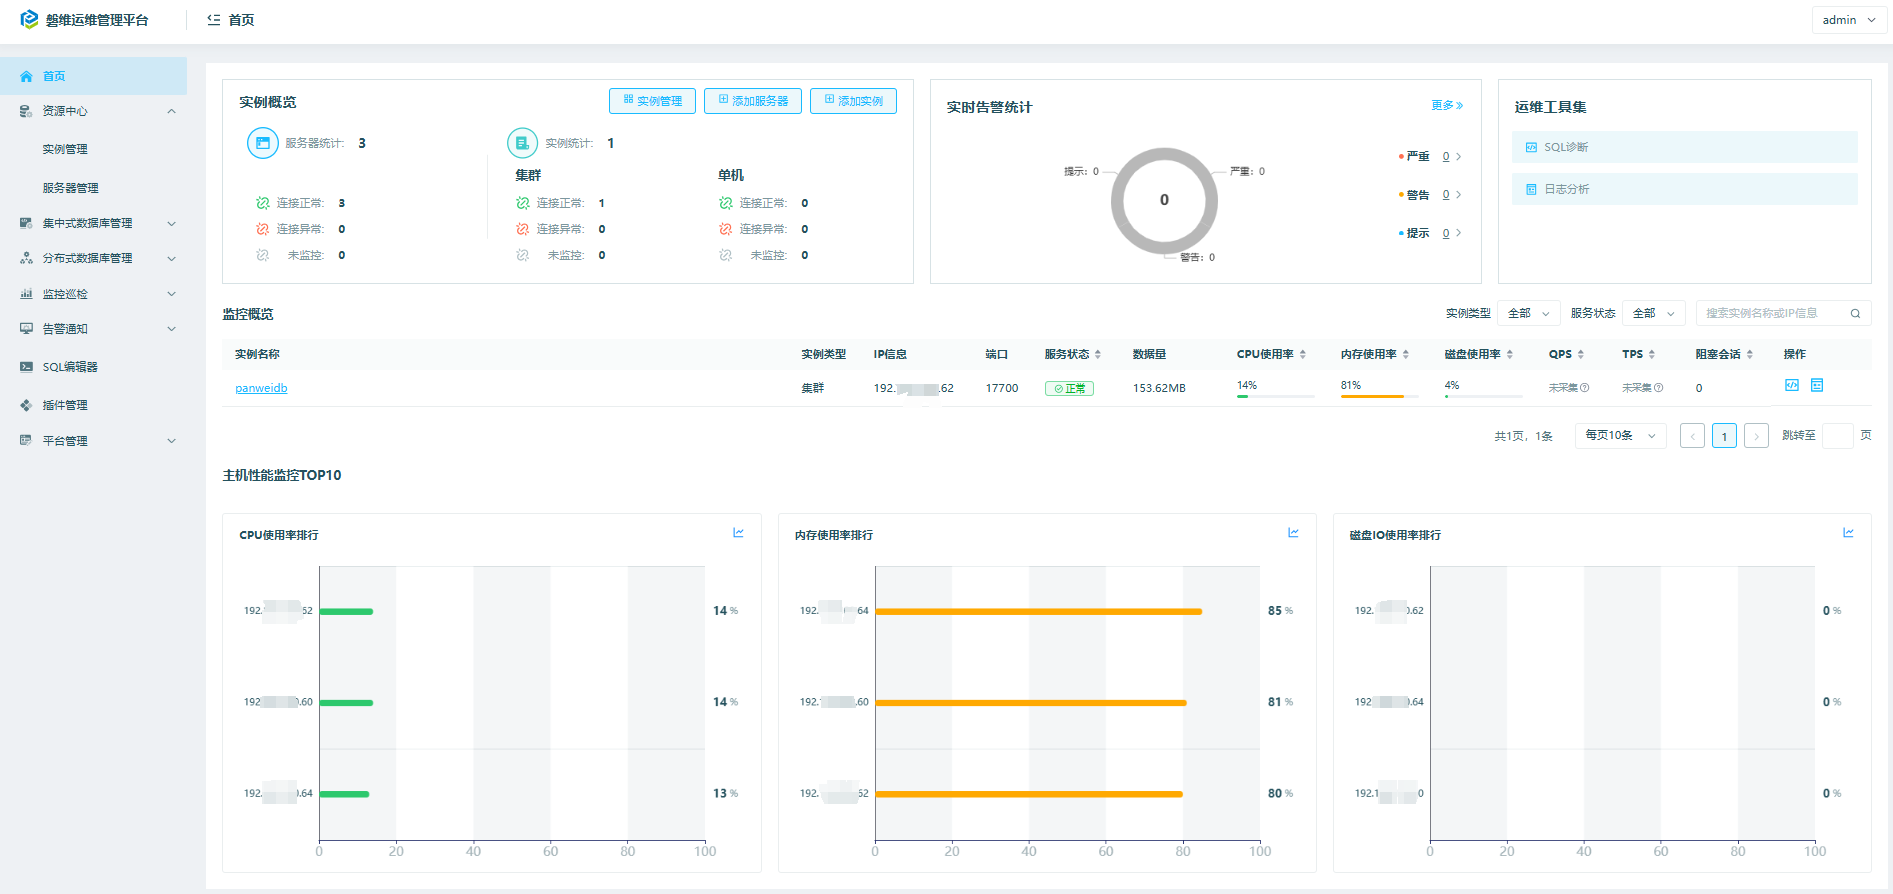Click the 实例统计 instance icon
Viewport: 1893px width, 894px height.
click(523, 143)
